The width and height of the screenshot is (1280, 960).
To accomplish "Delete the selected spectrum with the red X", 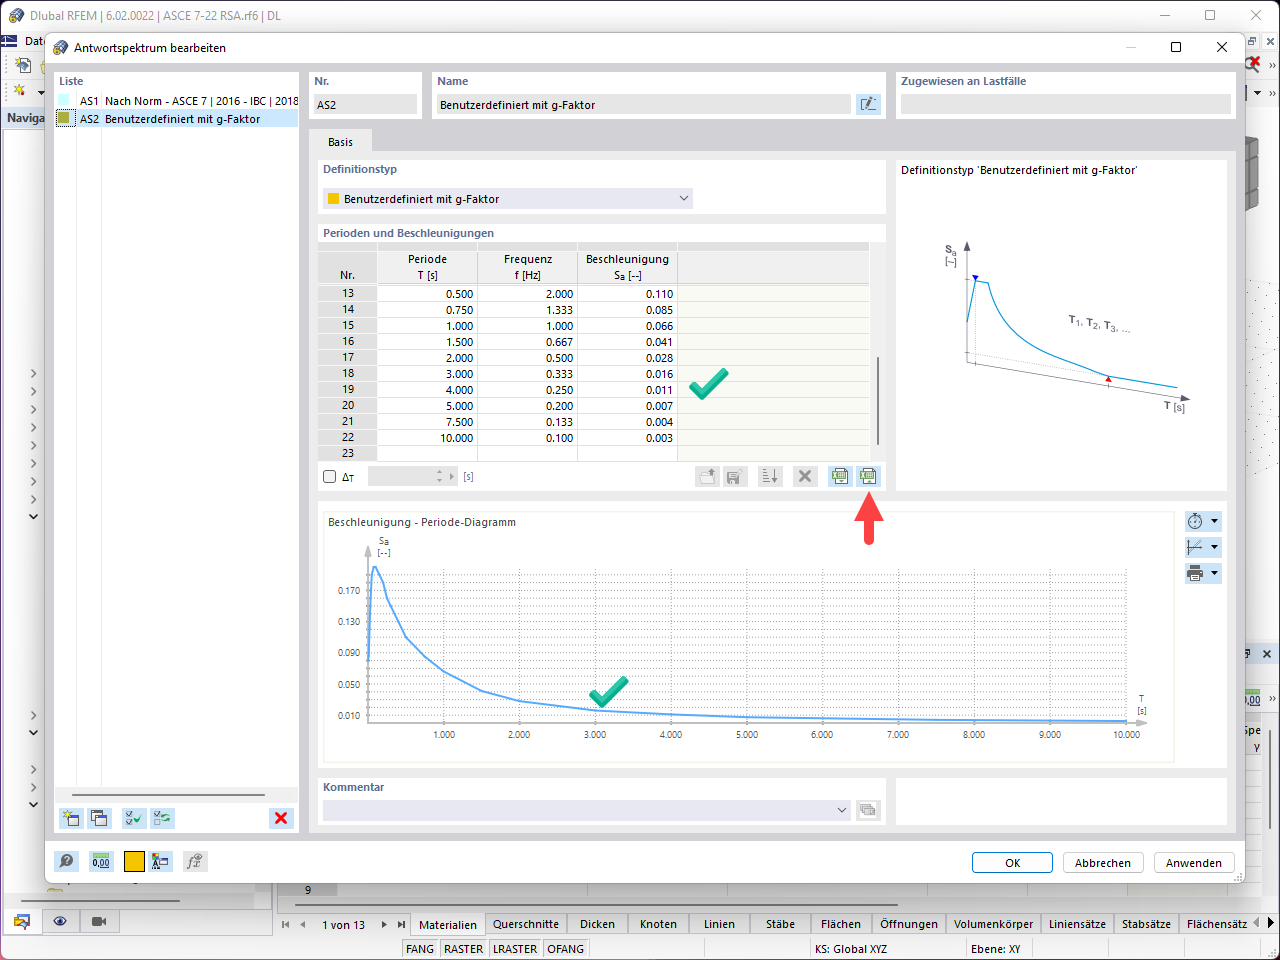I will [281, 818].
